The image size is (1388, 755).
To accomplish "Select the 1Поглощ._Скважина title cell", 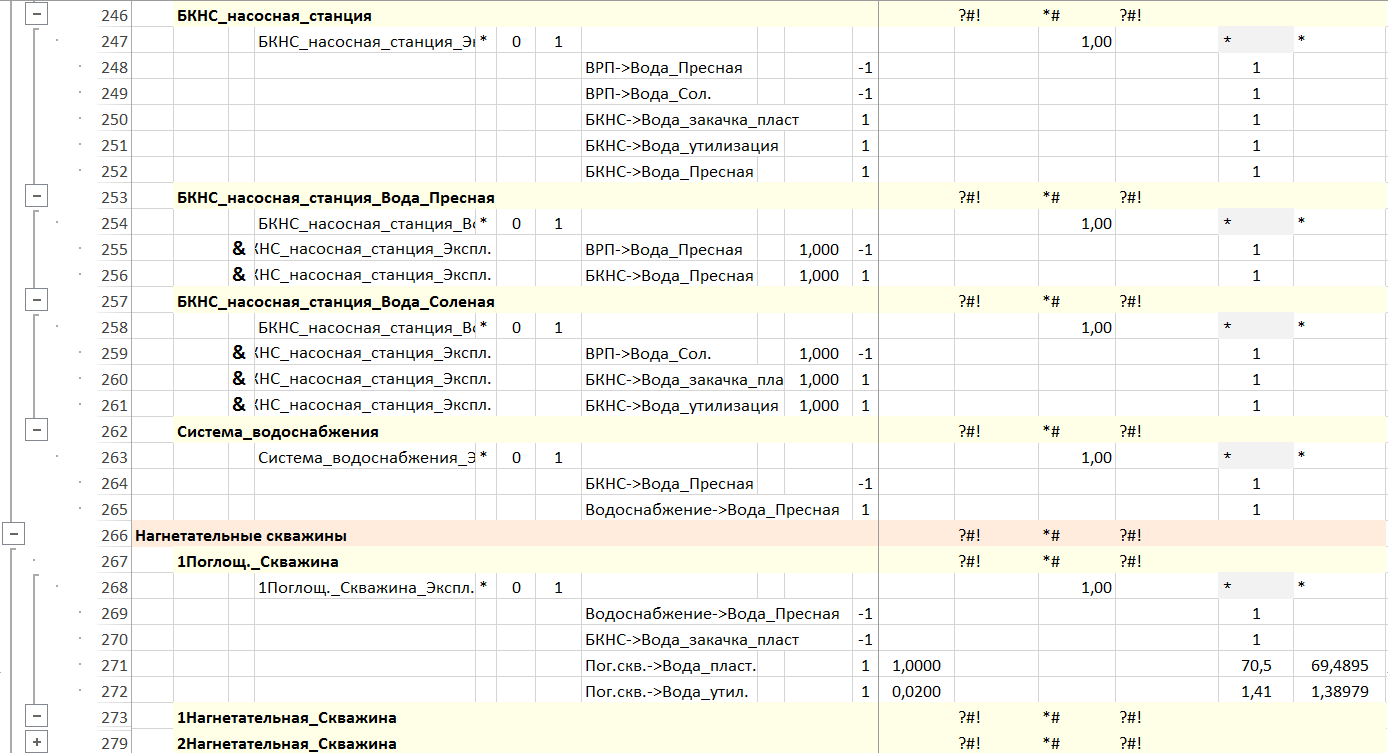I will (x=258, y=562).
